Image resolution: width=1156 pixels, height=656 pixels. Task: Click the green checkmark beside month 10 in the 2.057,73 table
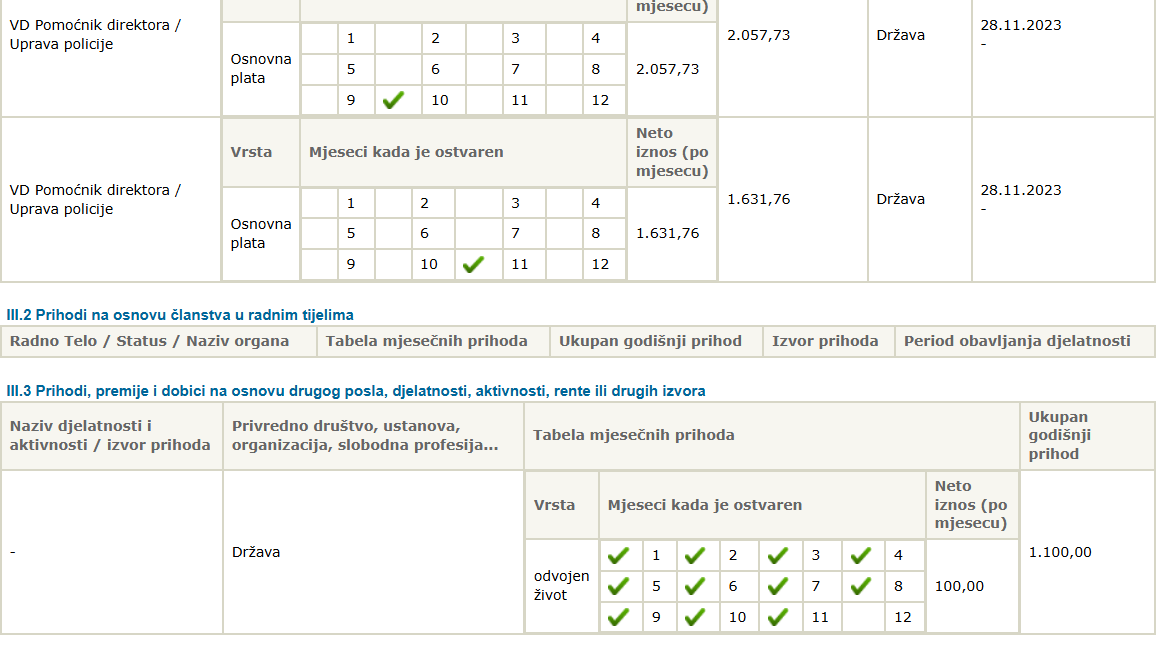pos(393,100)
